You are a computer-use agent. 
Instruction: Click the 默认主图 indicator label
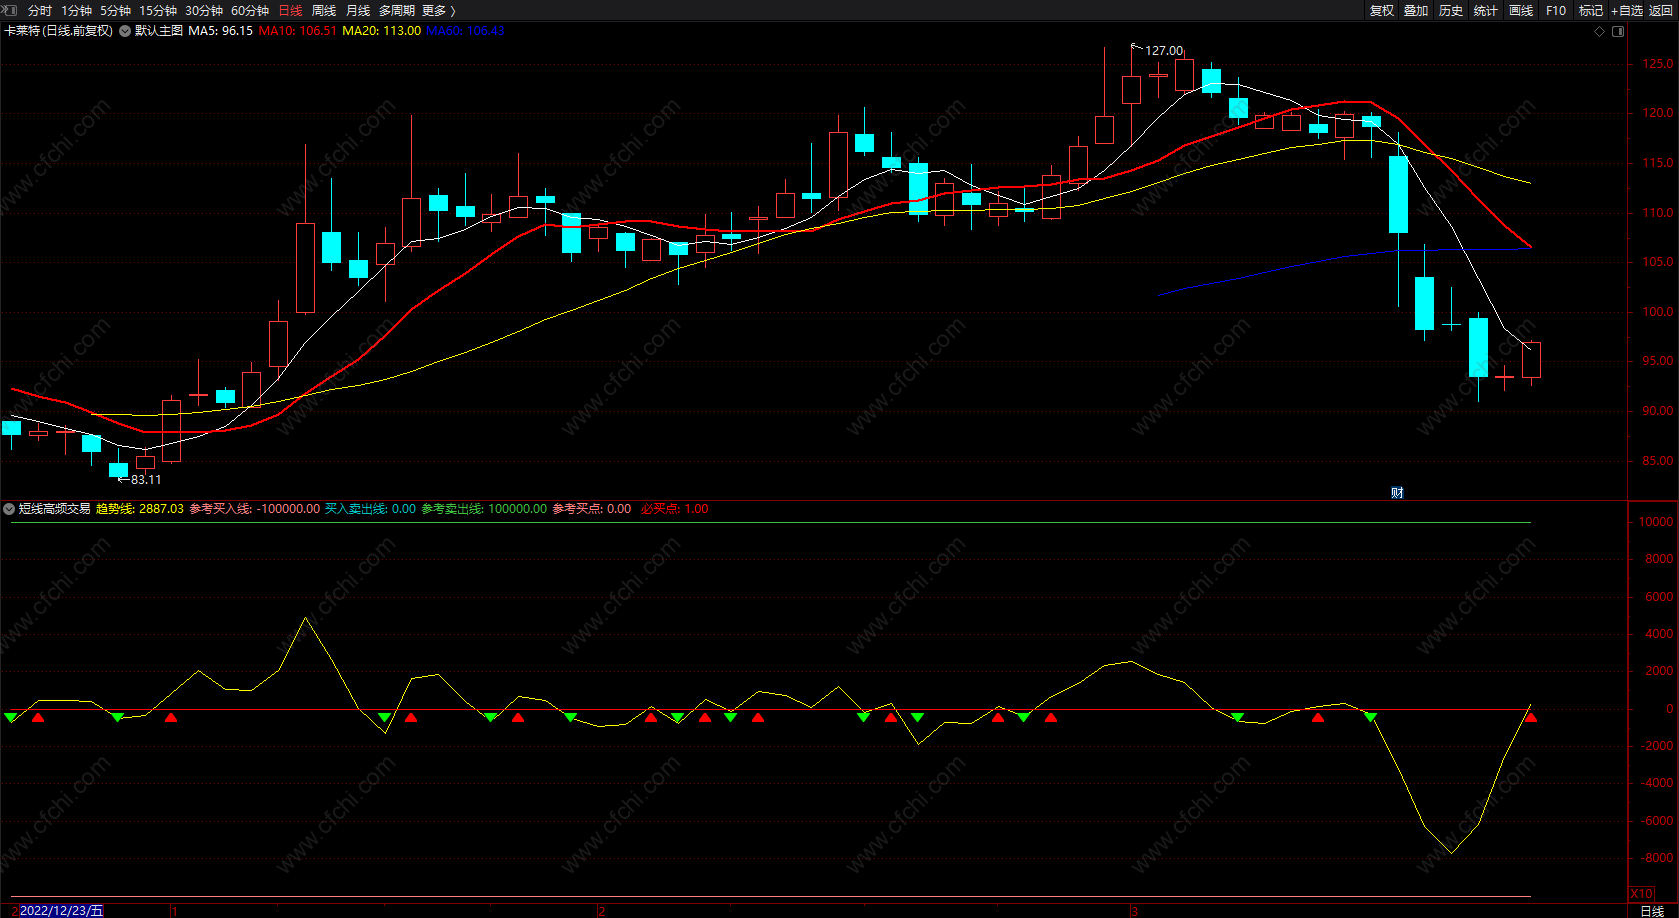point(159,31)
